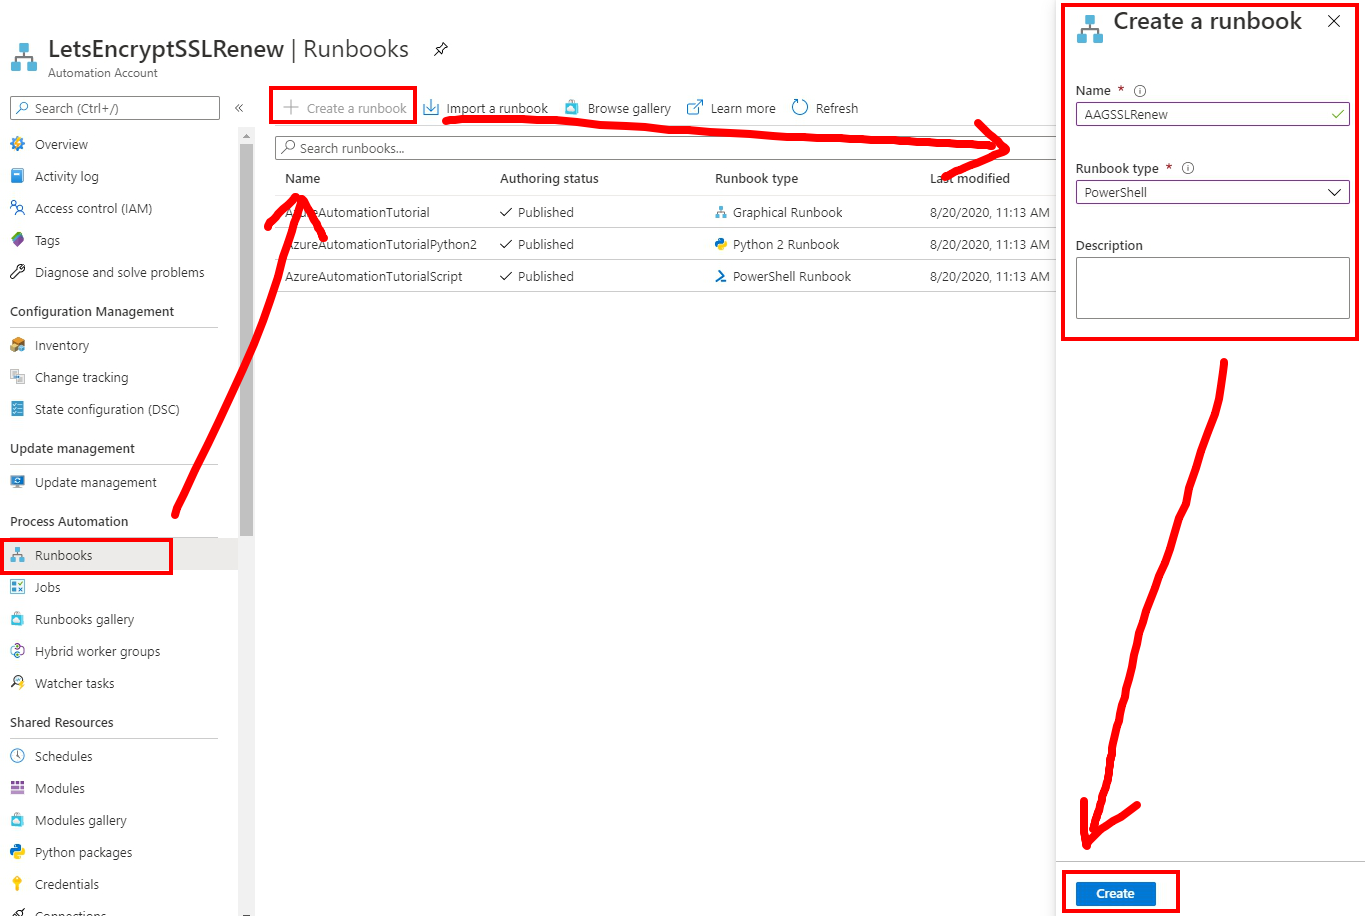This screenshot has width=1365, height=916.
Task: Sort by Authoring status column header
Action: (549, 178)
